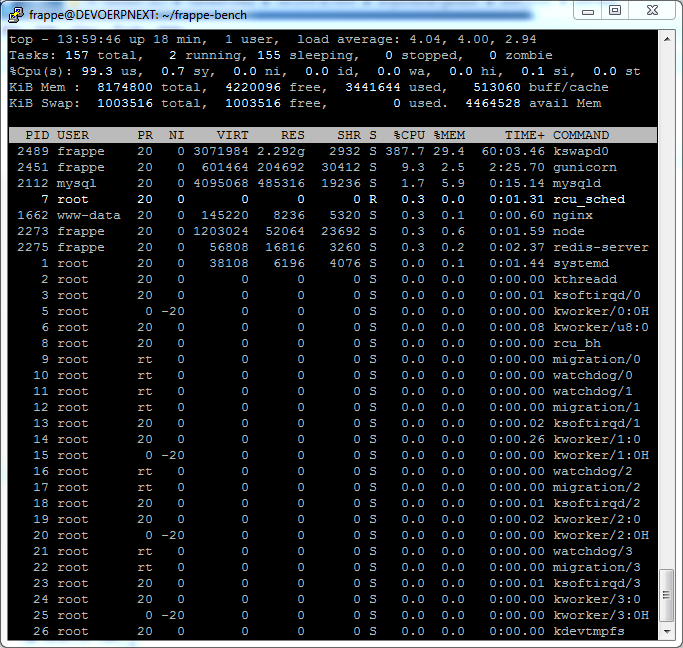
Task: Click the scrollbar up arrow
Action: pyautogui.click(x=667, y=37)
